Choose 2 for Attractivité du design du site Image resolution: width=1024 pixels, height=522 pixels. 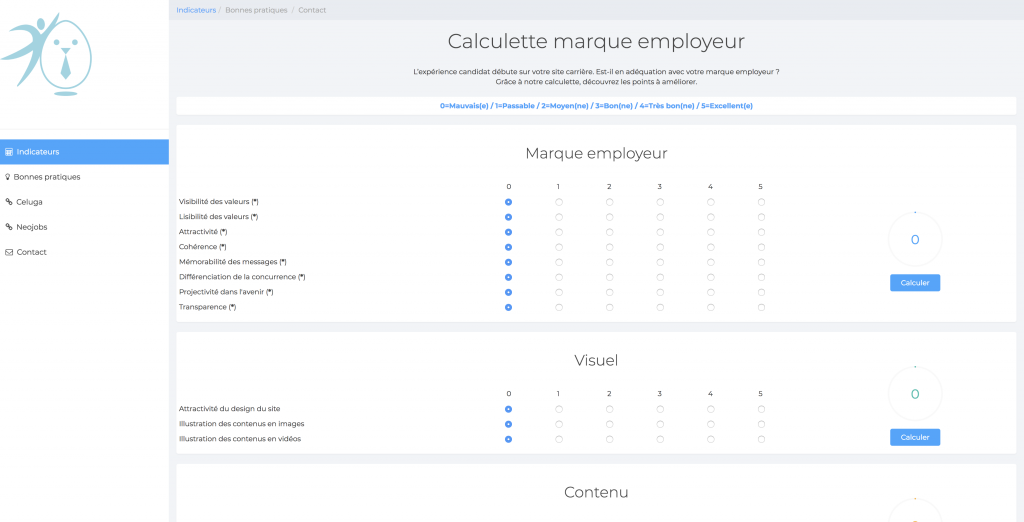coord(609,409)
